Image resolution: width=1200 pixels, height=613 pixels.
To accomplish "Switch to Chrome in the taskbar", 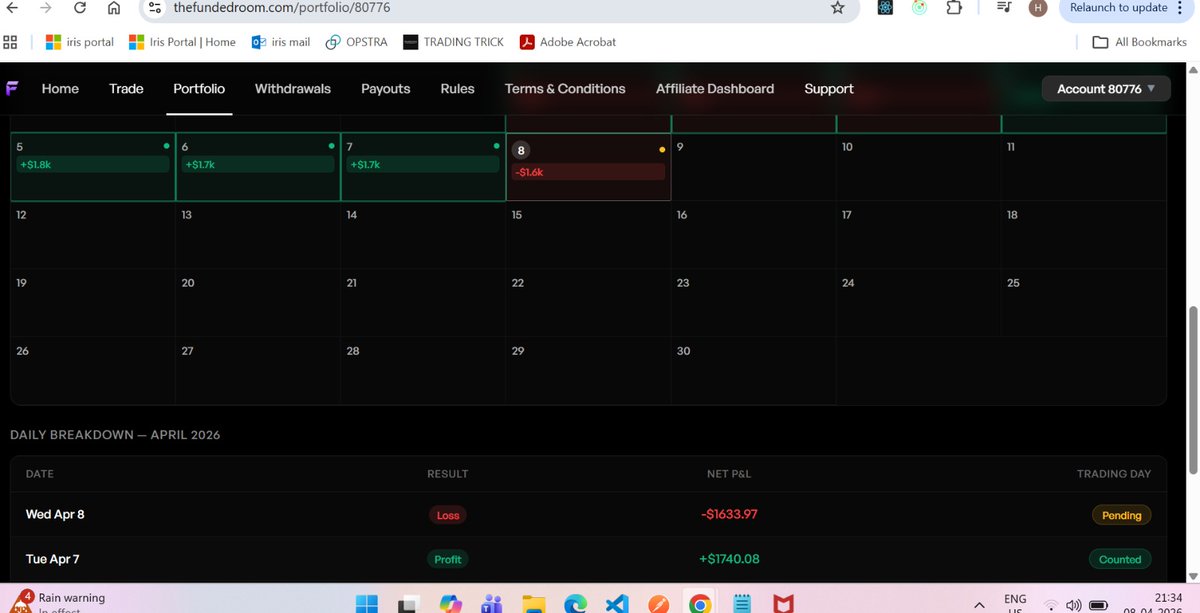I will coord(700,604).
